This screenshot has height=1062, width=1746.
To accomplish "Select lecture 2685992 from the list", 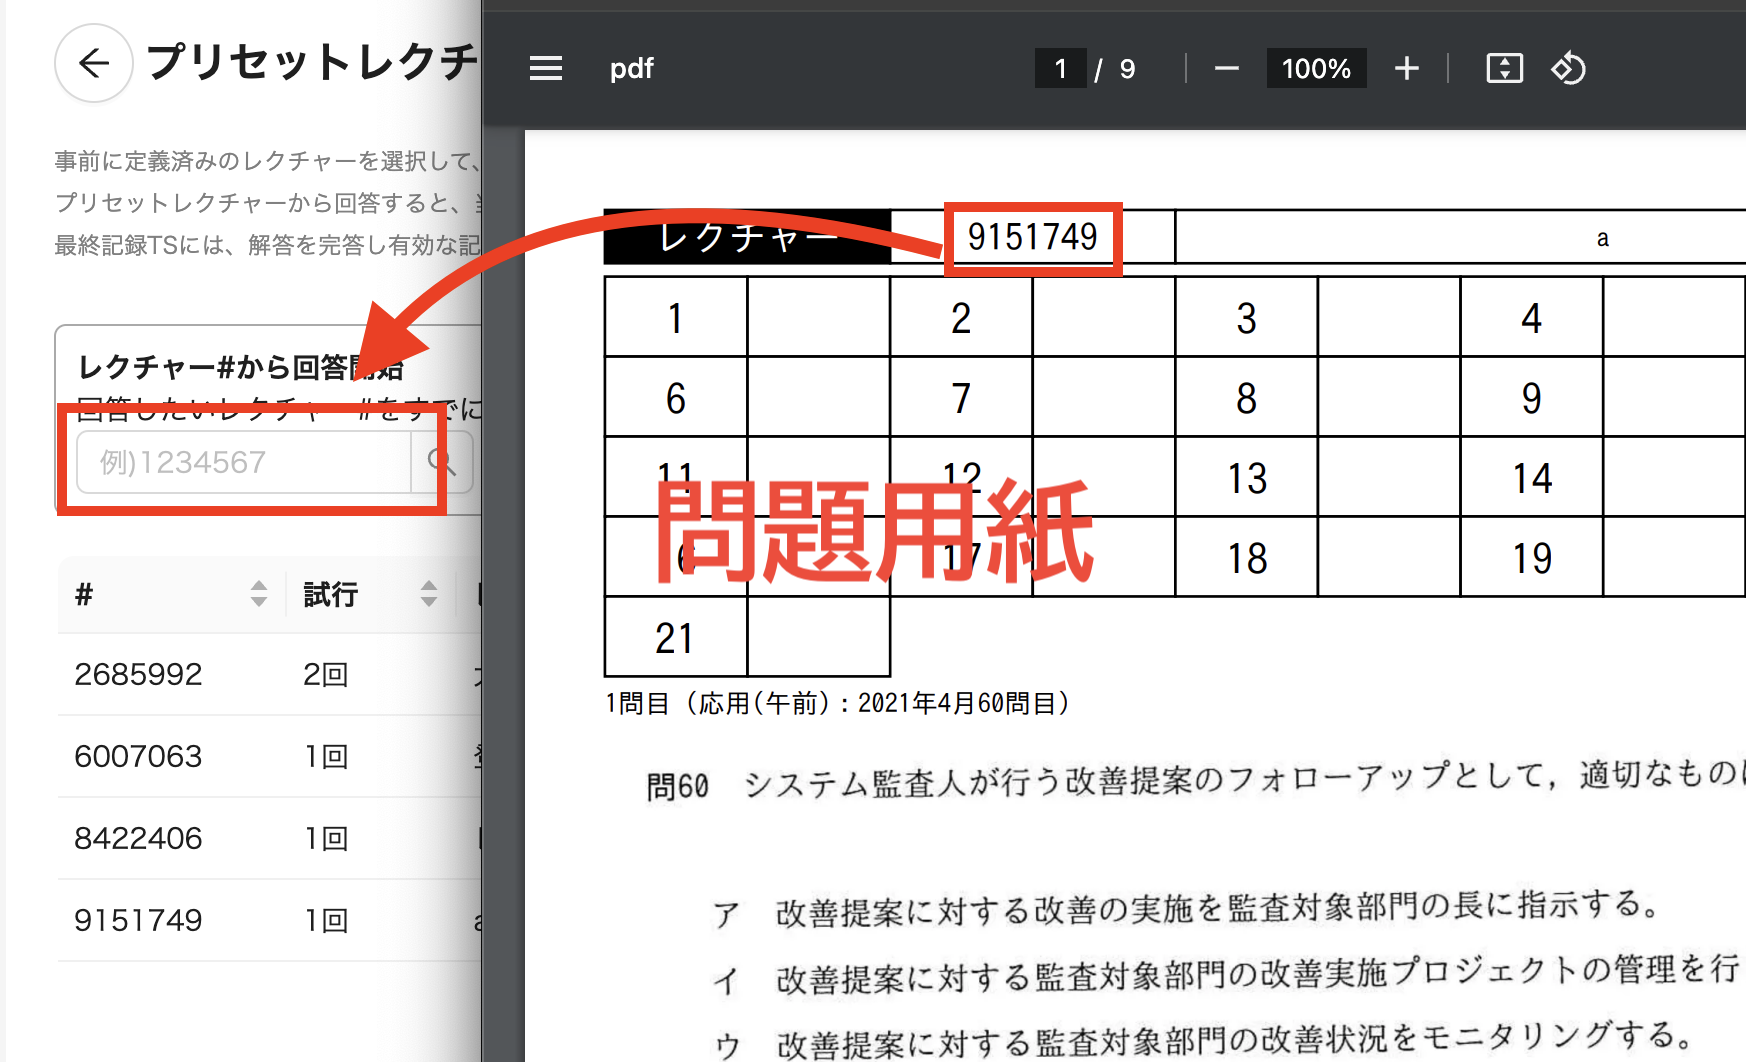I will click(137, 674).
